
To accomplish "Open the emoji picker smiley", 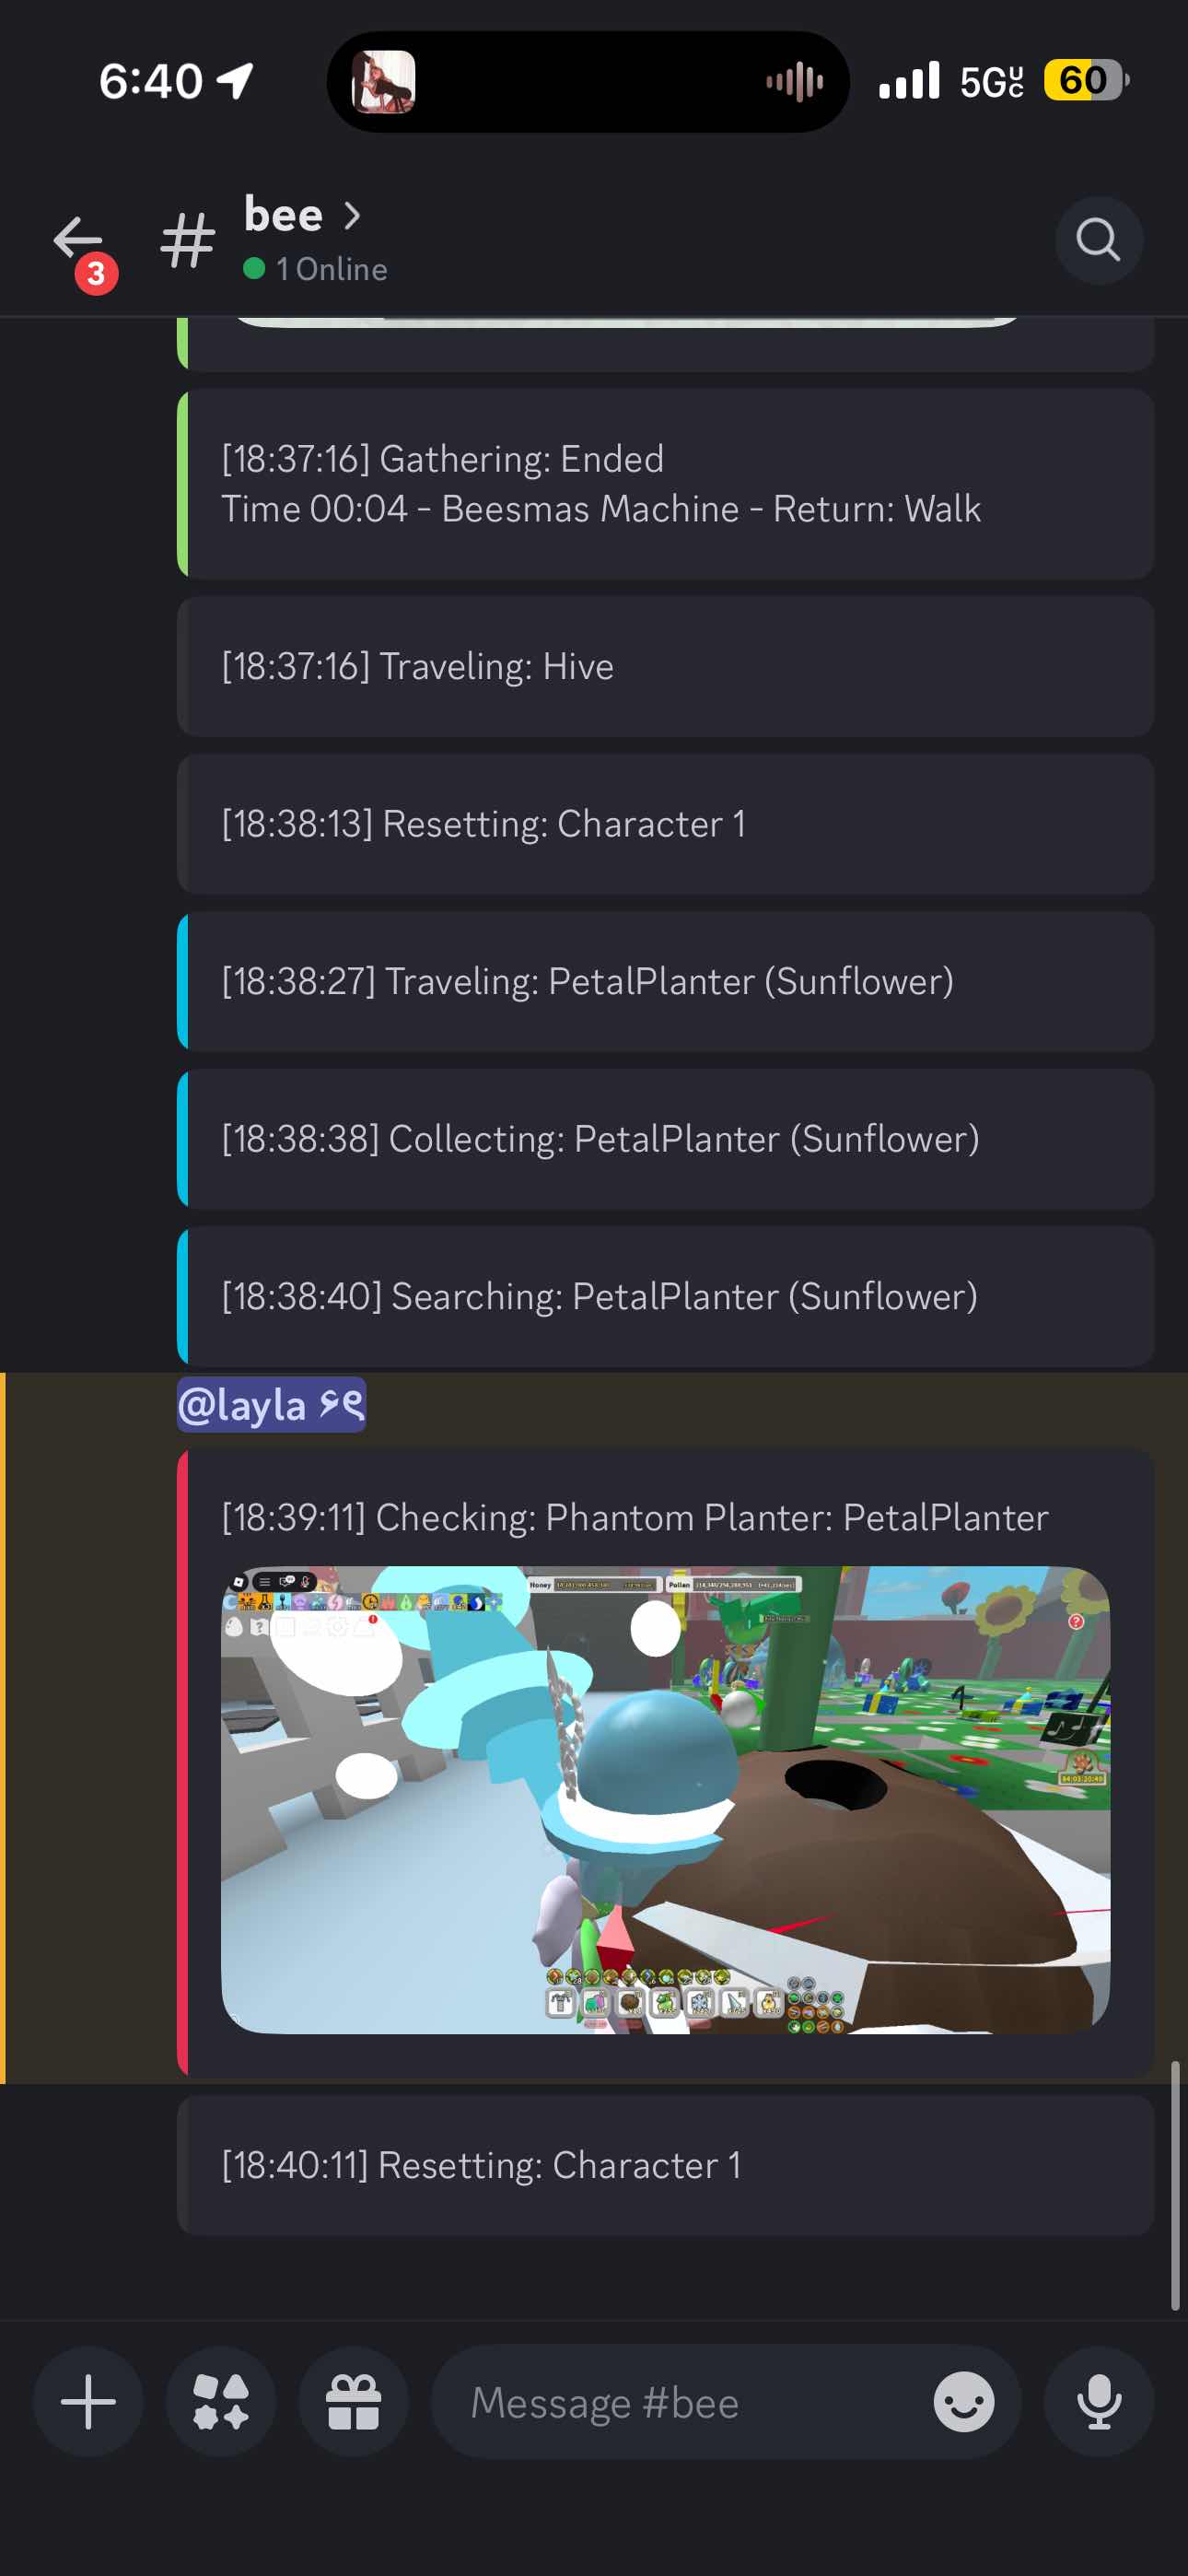I will 964,2402.
